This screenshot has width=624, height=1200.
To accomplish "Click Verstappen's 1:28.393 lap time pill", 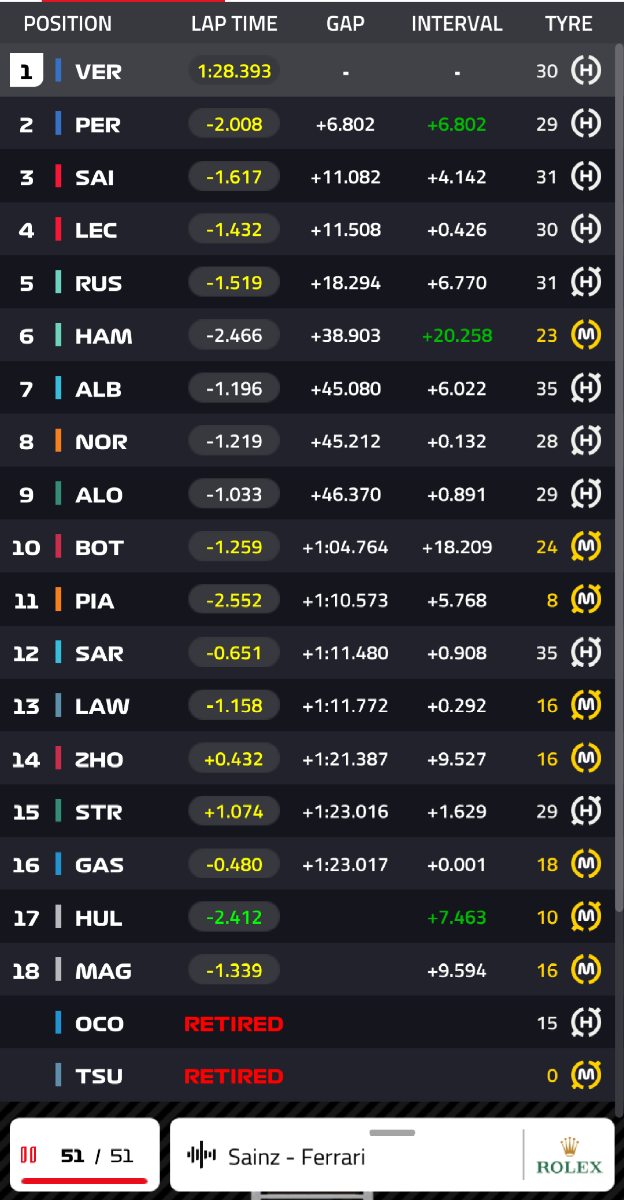I will [x=234, y=71].
